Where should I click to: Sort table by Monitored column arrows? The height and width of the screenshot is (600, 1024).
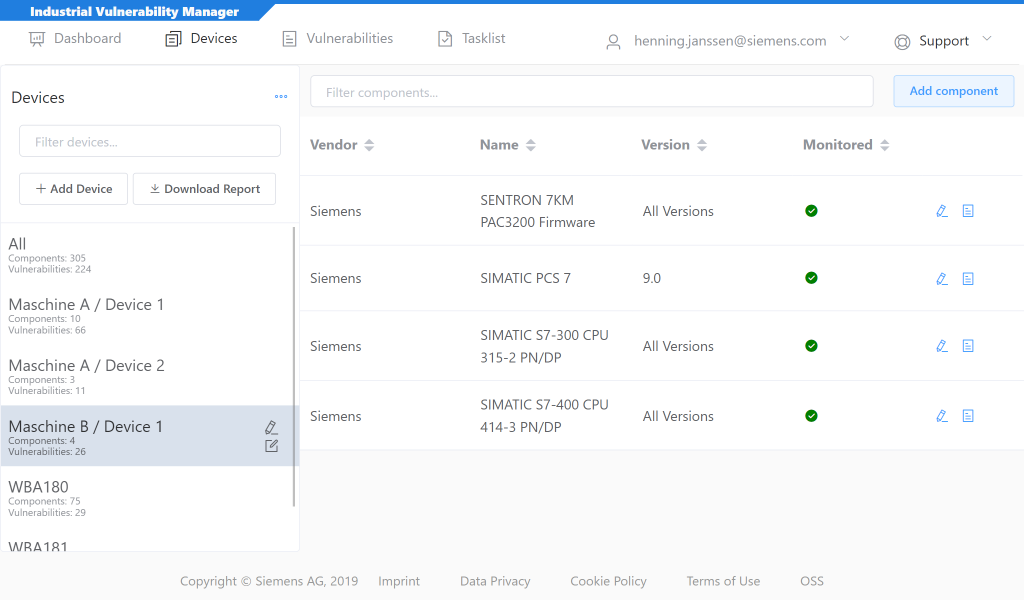pos(885,145)
